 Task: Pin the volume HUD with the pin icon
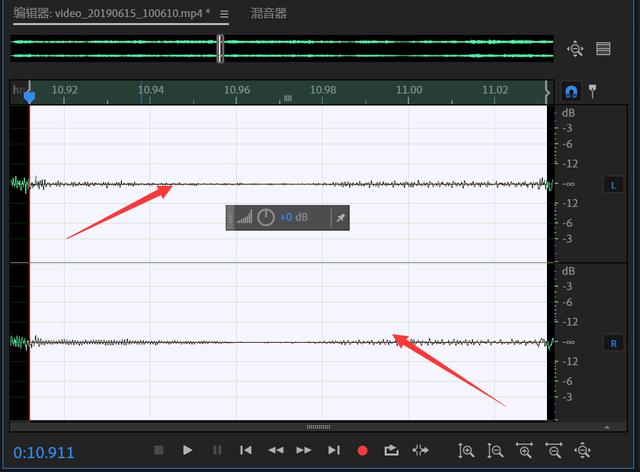click(340, 218)
